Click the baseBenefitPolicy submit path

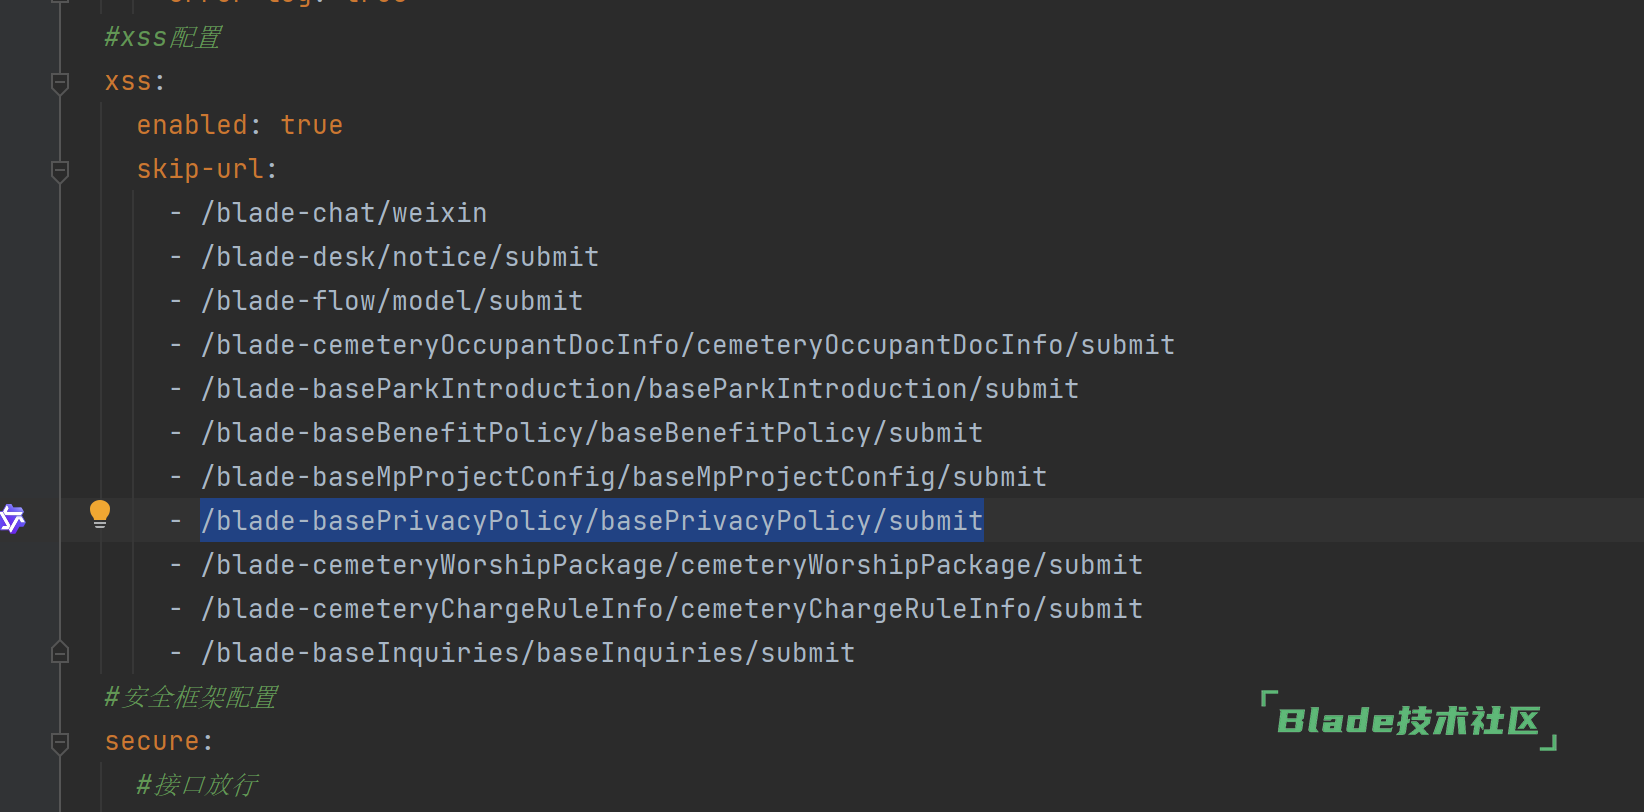tap(592, 434)
